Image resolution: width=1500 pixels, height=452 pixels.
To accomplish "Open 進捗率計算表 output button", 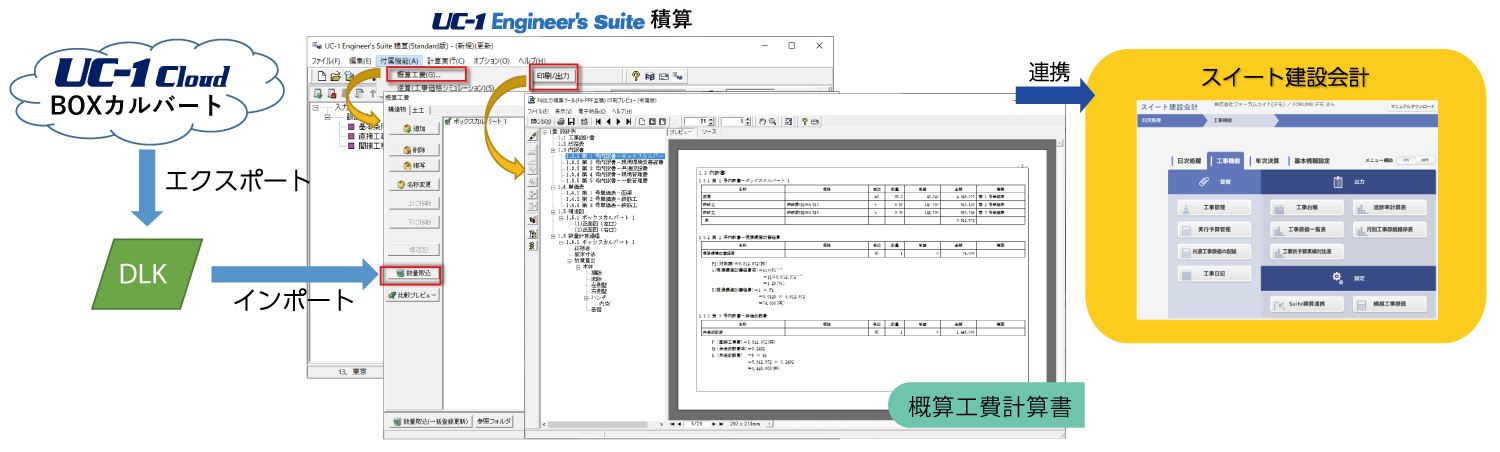I will click(1390, 209).
